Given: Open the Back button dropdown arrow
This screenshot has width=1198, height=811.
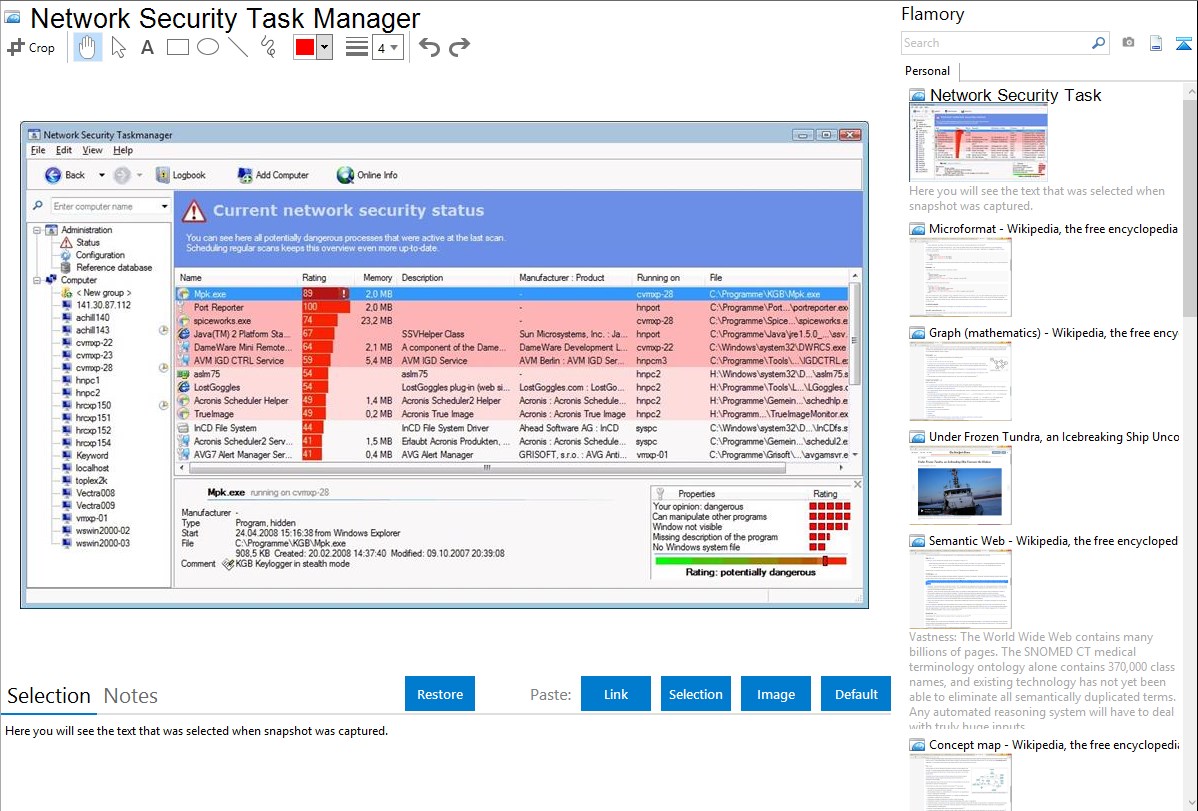Looking at the screenshot, I should (x=102, y=175).
